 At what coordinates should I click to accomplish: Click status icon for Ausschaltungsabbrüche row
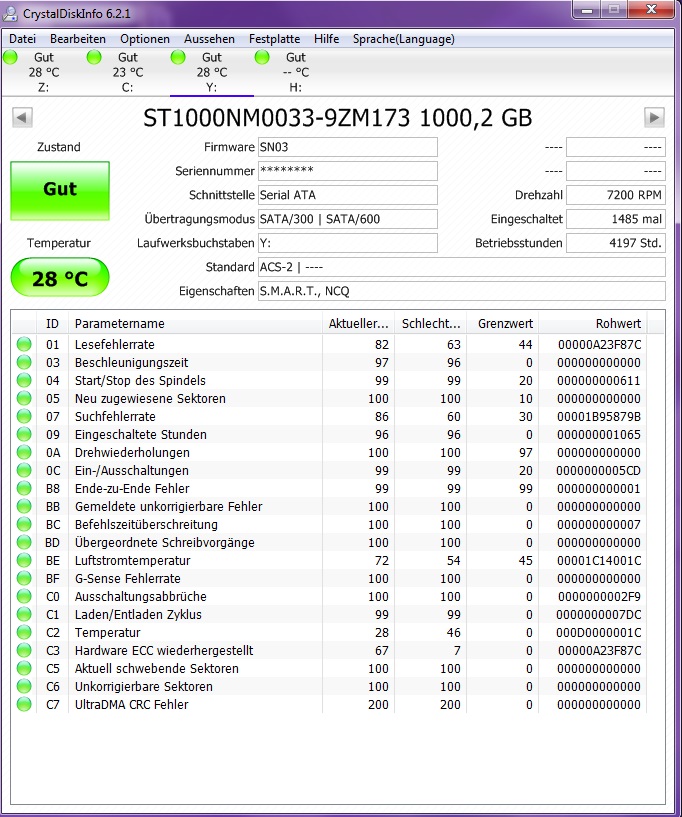click(x=24, y=596)
